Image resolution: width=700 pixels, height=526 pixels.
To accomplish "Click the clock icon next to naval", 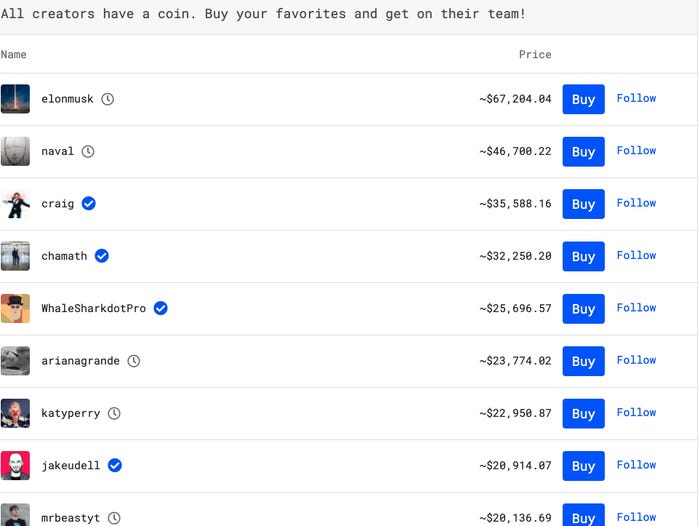I will (88, 151).
